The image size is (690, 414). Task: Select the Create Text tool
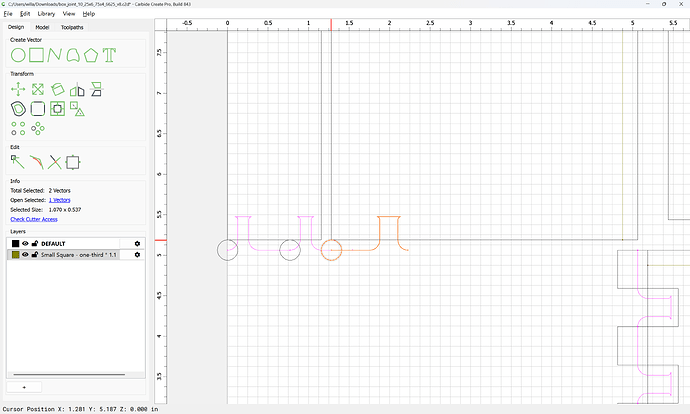(109, 55)
